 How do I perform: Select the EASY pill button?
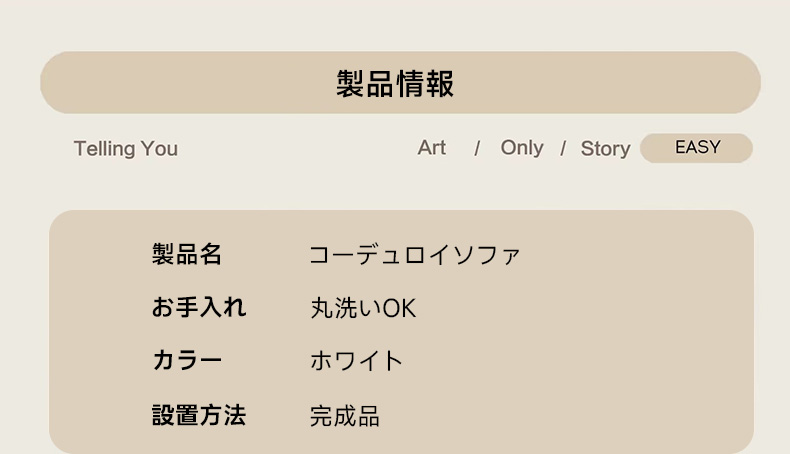coord(696,148)
